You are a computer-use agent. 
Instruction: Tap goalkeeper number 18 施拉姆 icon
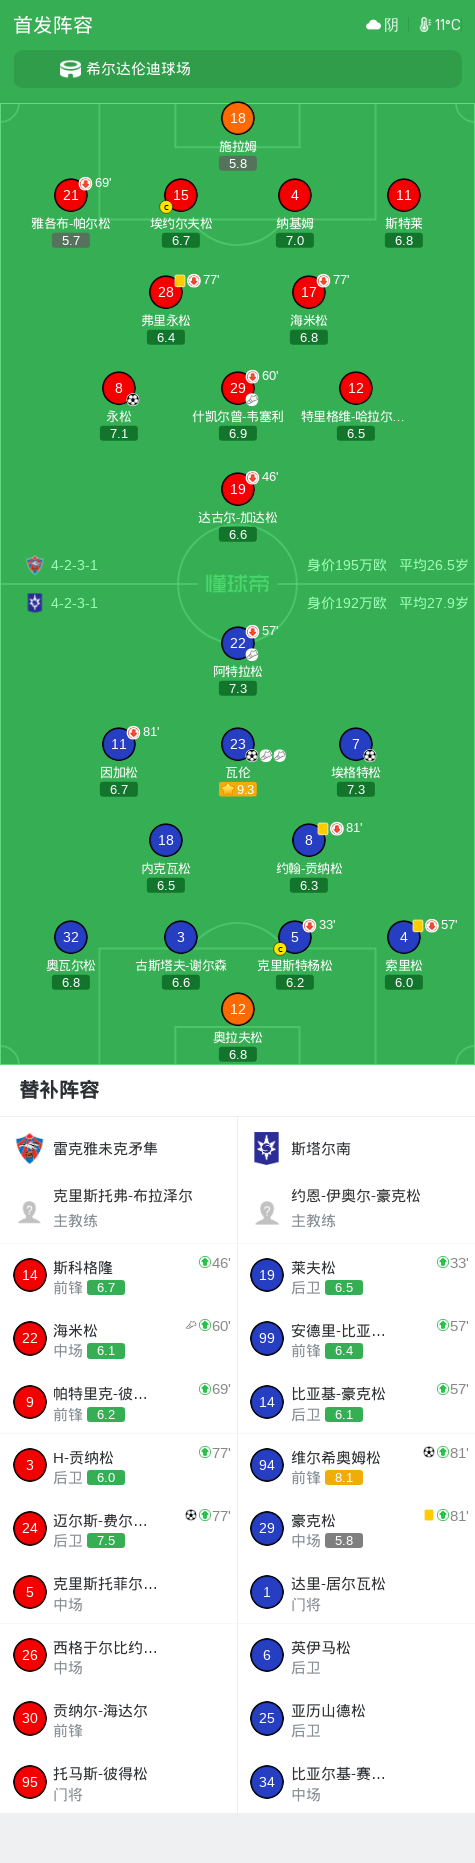click(238, 118)
